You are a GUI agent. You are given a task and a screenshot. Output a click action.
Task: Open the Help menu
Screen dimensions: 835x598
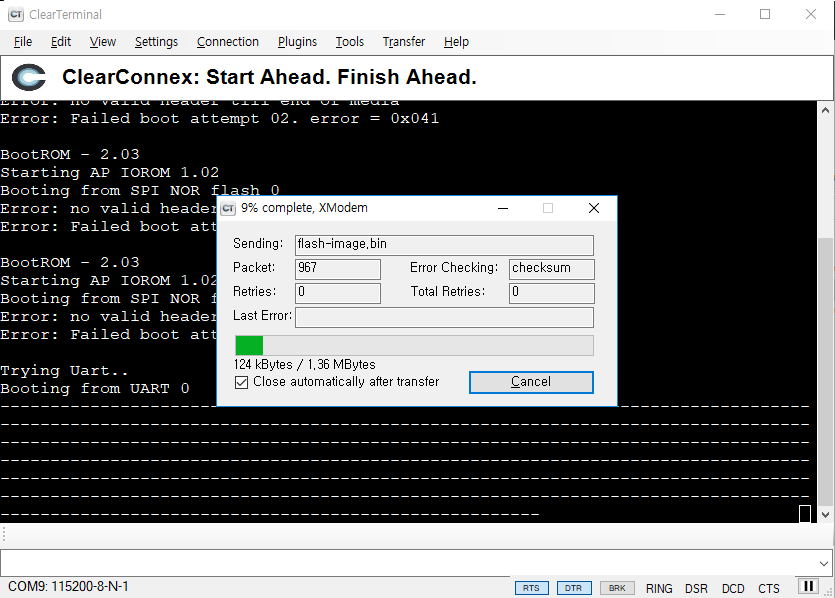pyautogui.click(x=456, y=42)
